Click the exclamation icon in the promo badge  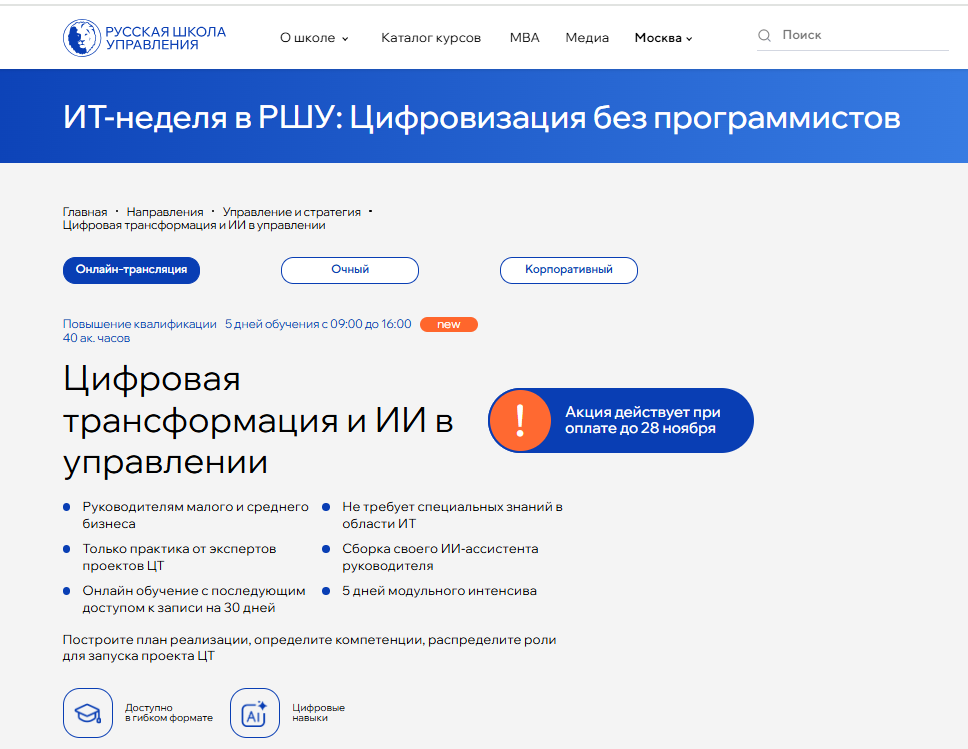(x=520, y=420)
